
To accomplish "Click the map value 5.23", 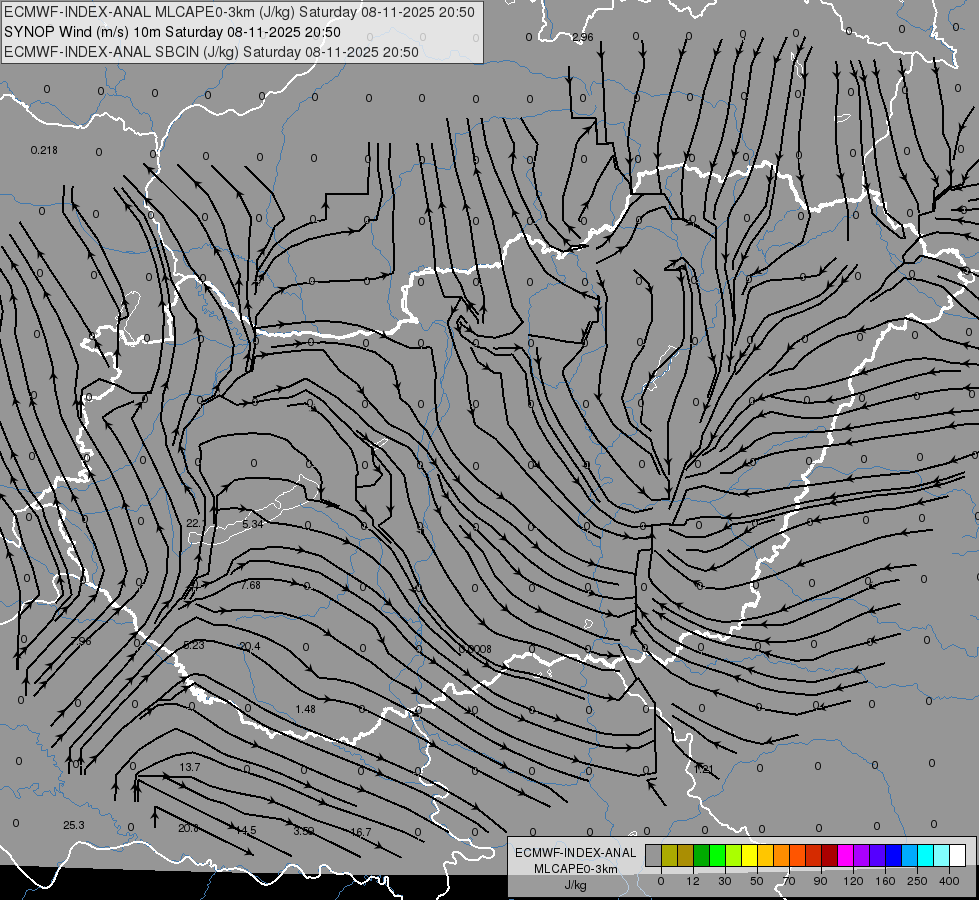I will (x=194, y=645).
